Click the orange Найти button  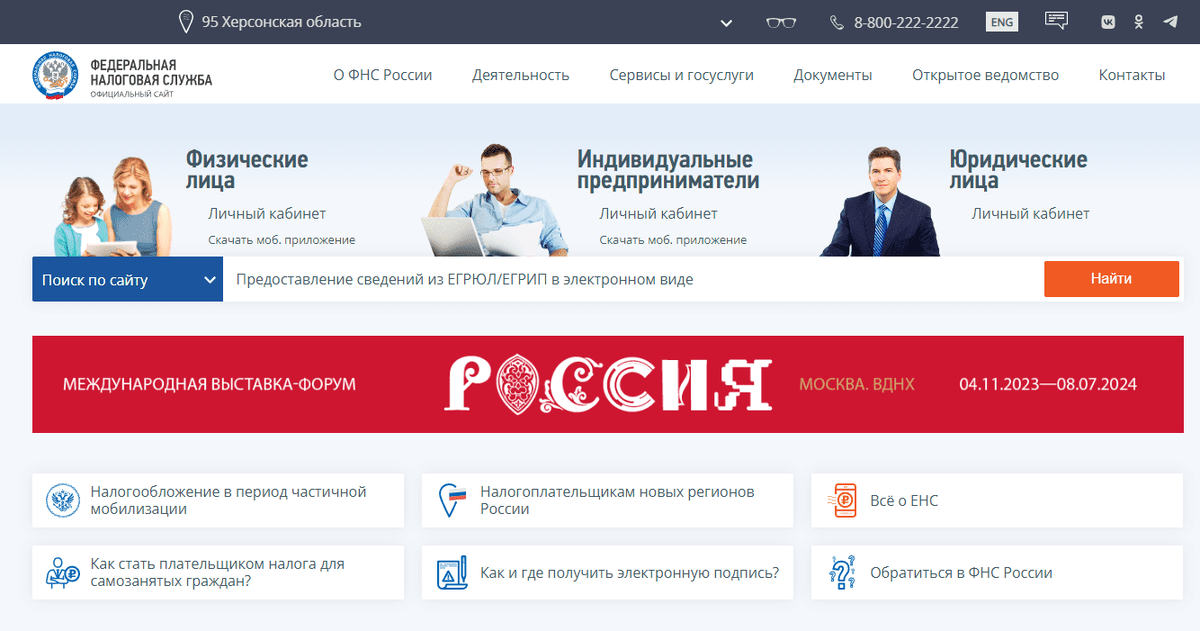coord(1112,279)
